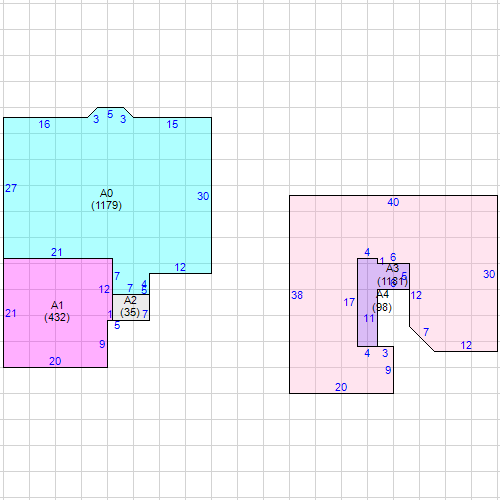The image size is (500, 500).
Task: Click the "5" between the two 3s
Action: point(110,114)
